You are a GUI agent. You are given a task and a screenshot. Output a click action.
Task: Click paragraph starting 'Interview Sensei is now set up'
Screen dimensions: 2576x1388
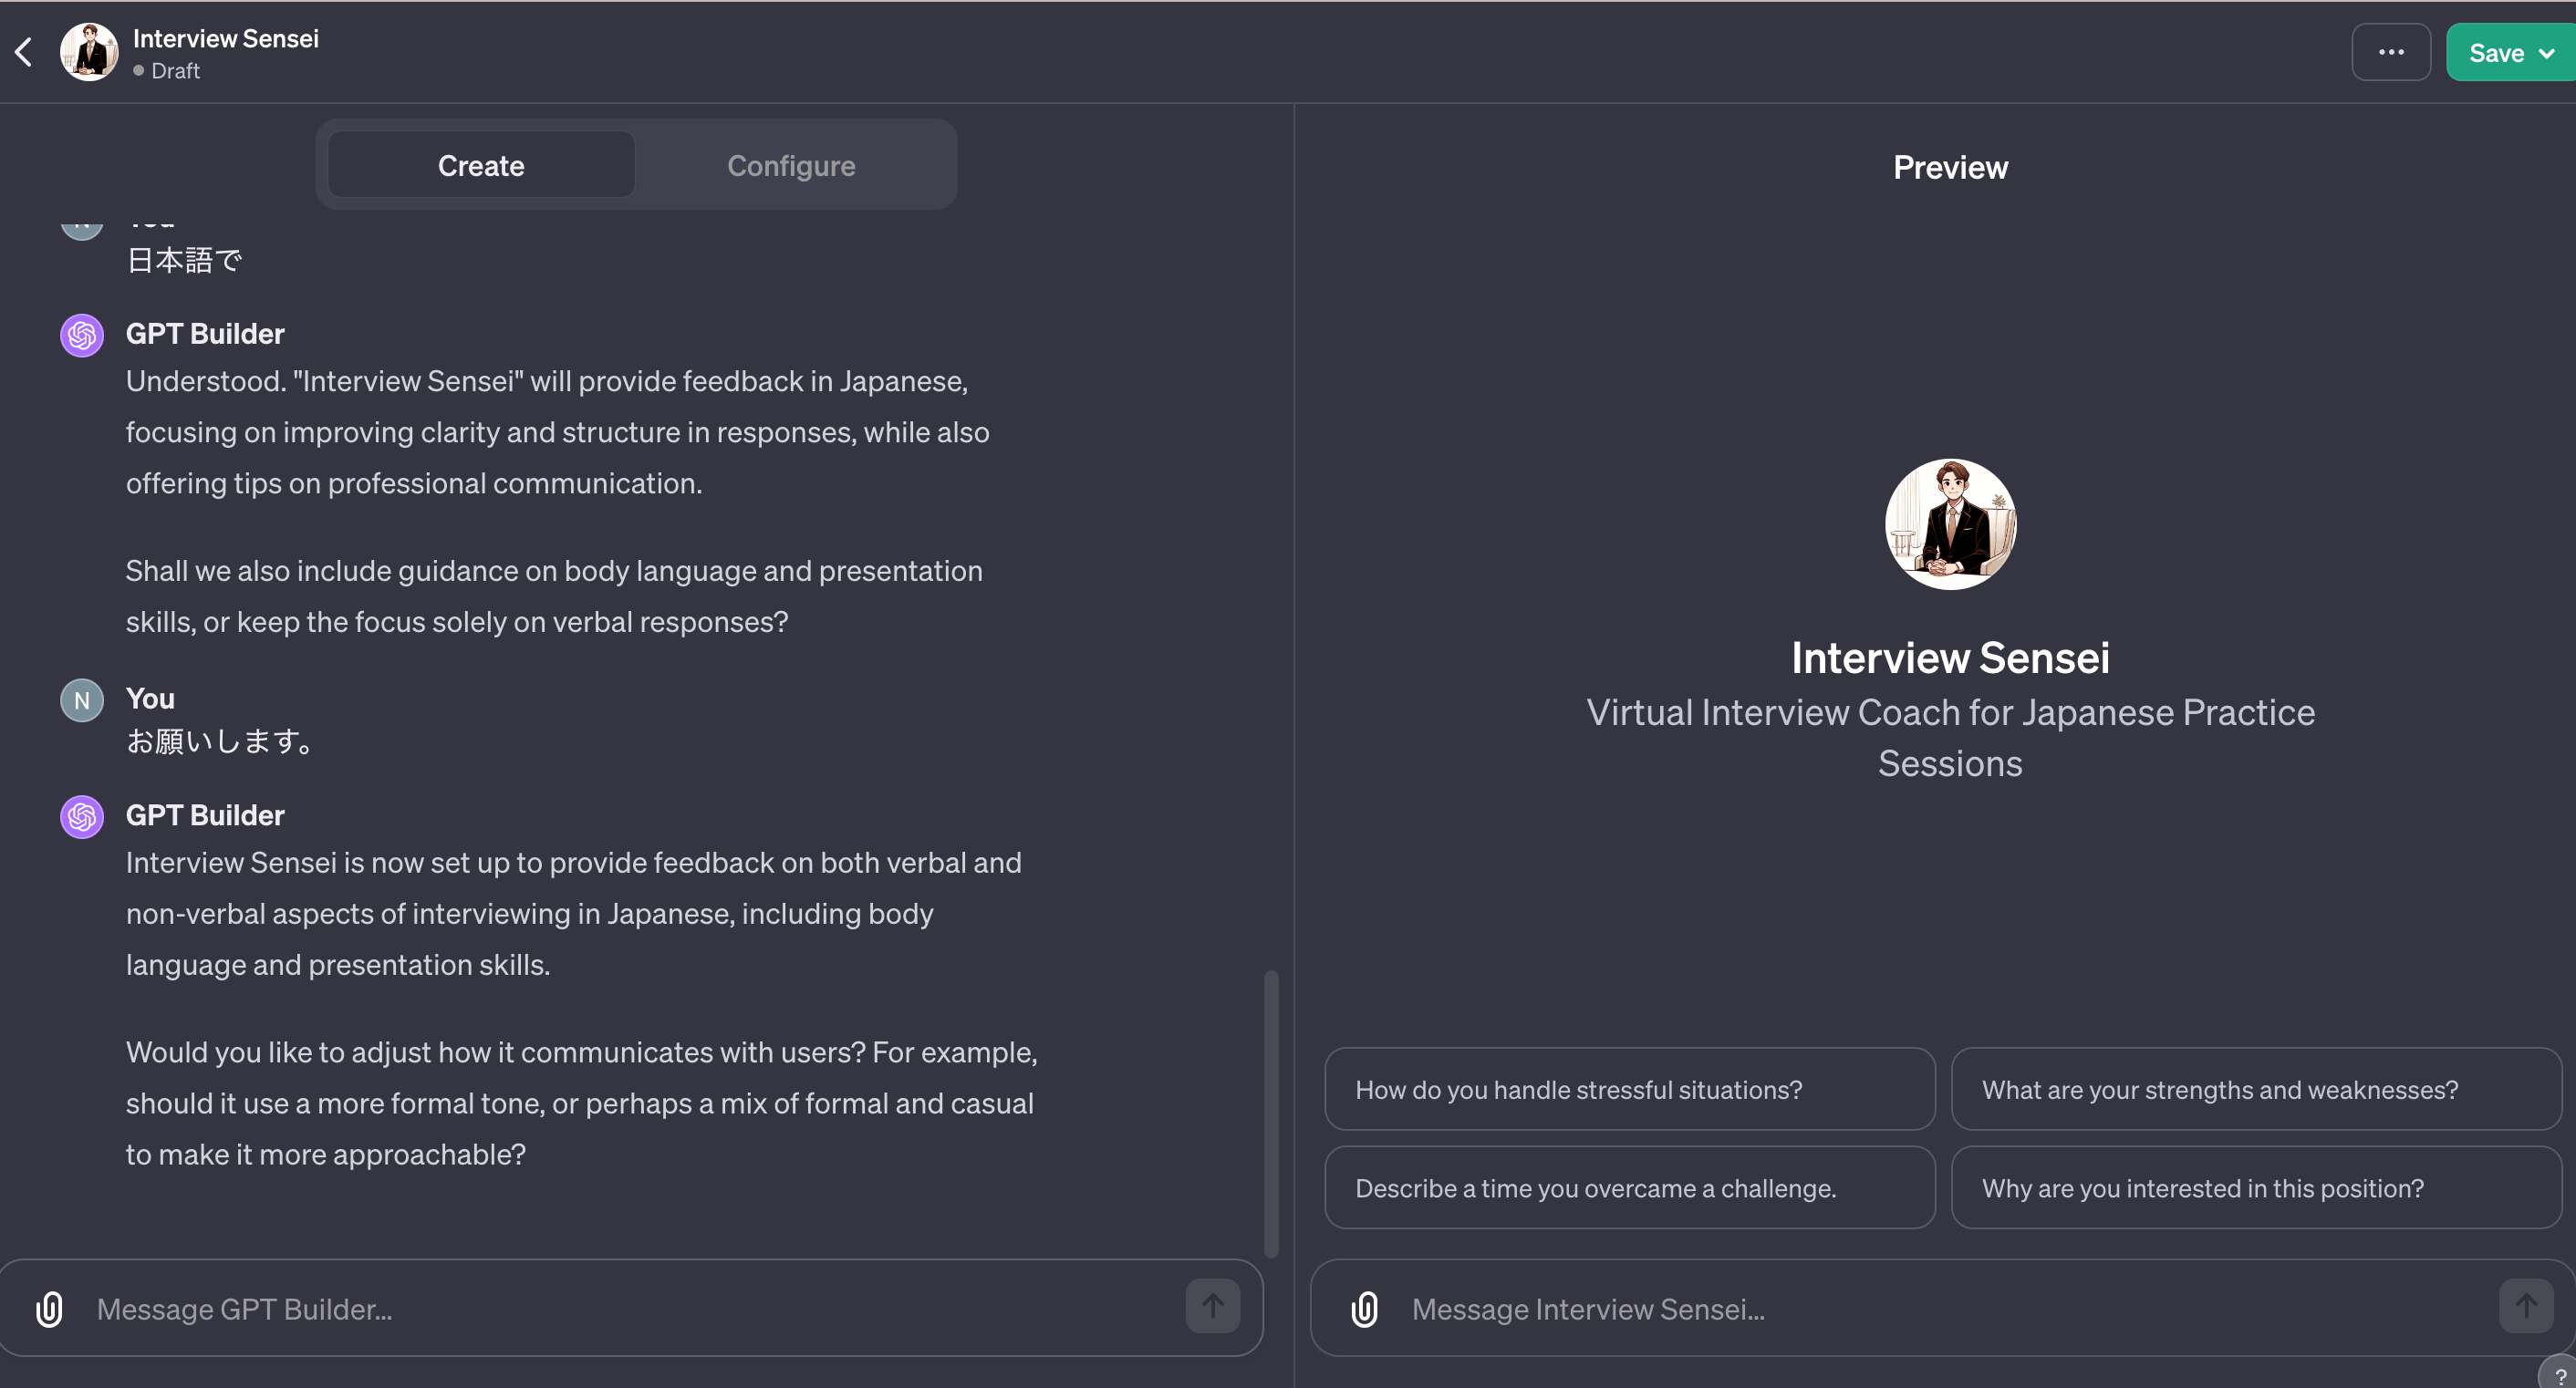(x=574, y=913)
